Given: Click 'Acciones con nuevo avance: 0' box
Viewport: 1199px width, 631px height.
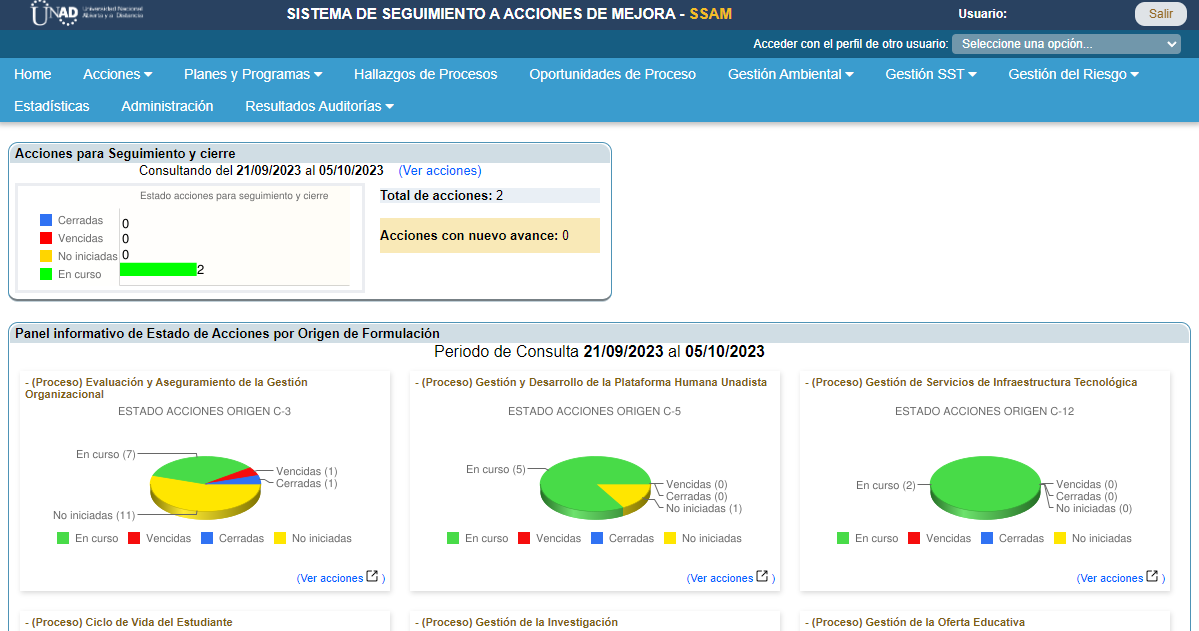Looking at the screenshot, I should (x=489, y=236).
